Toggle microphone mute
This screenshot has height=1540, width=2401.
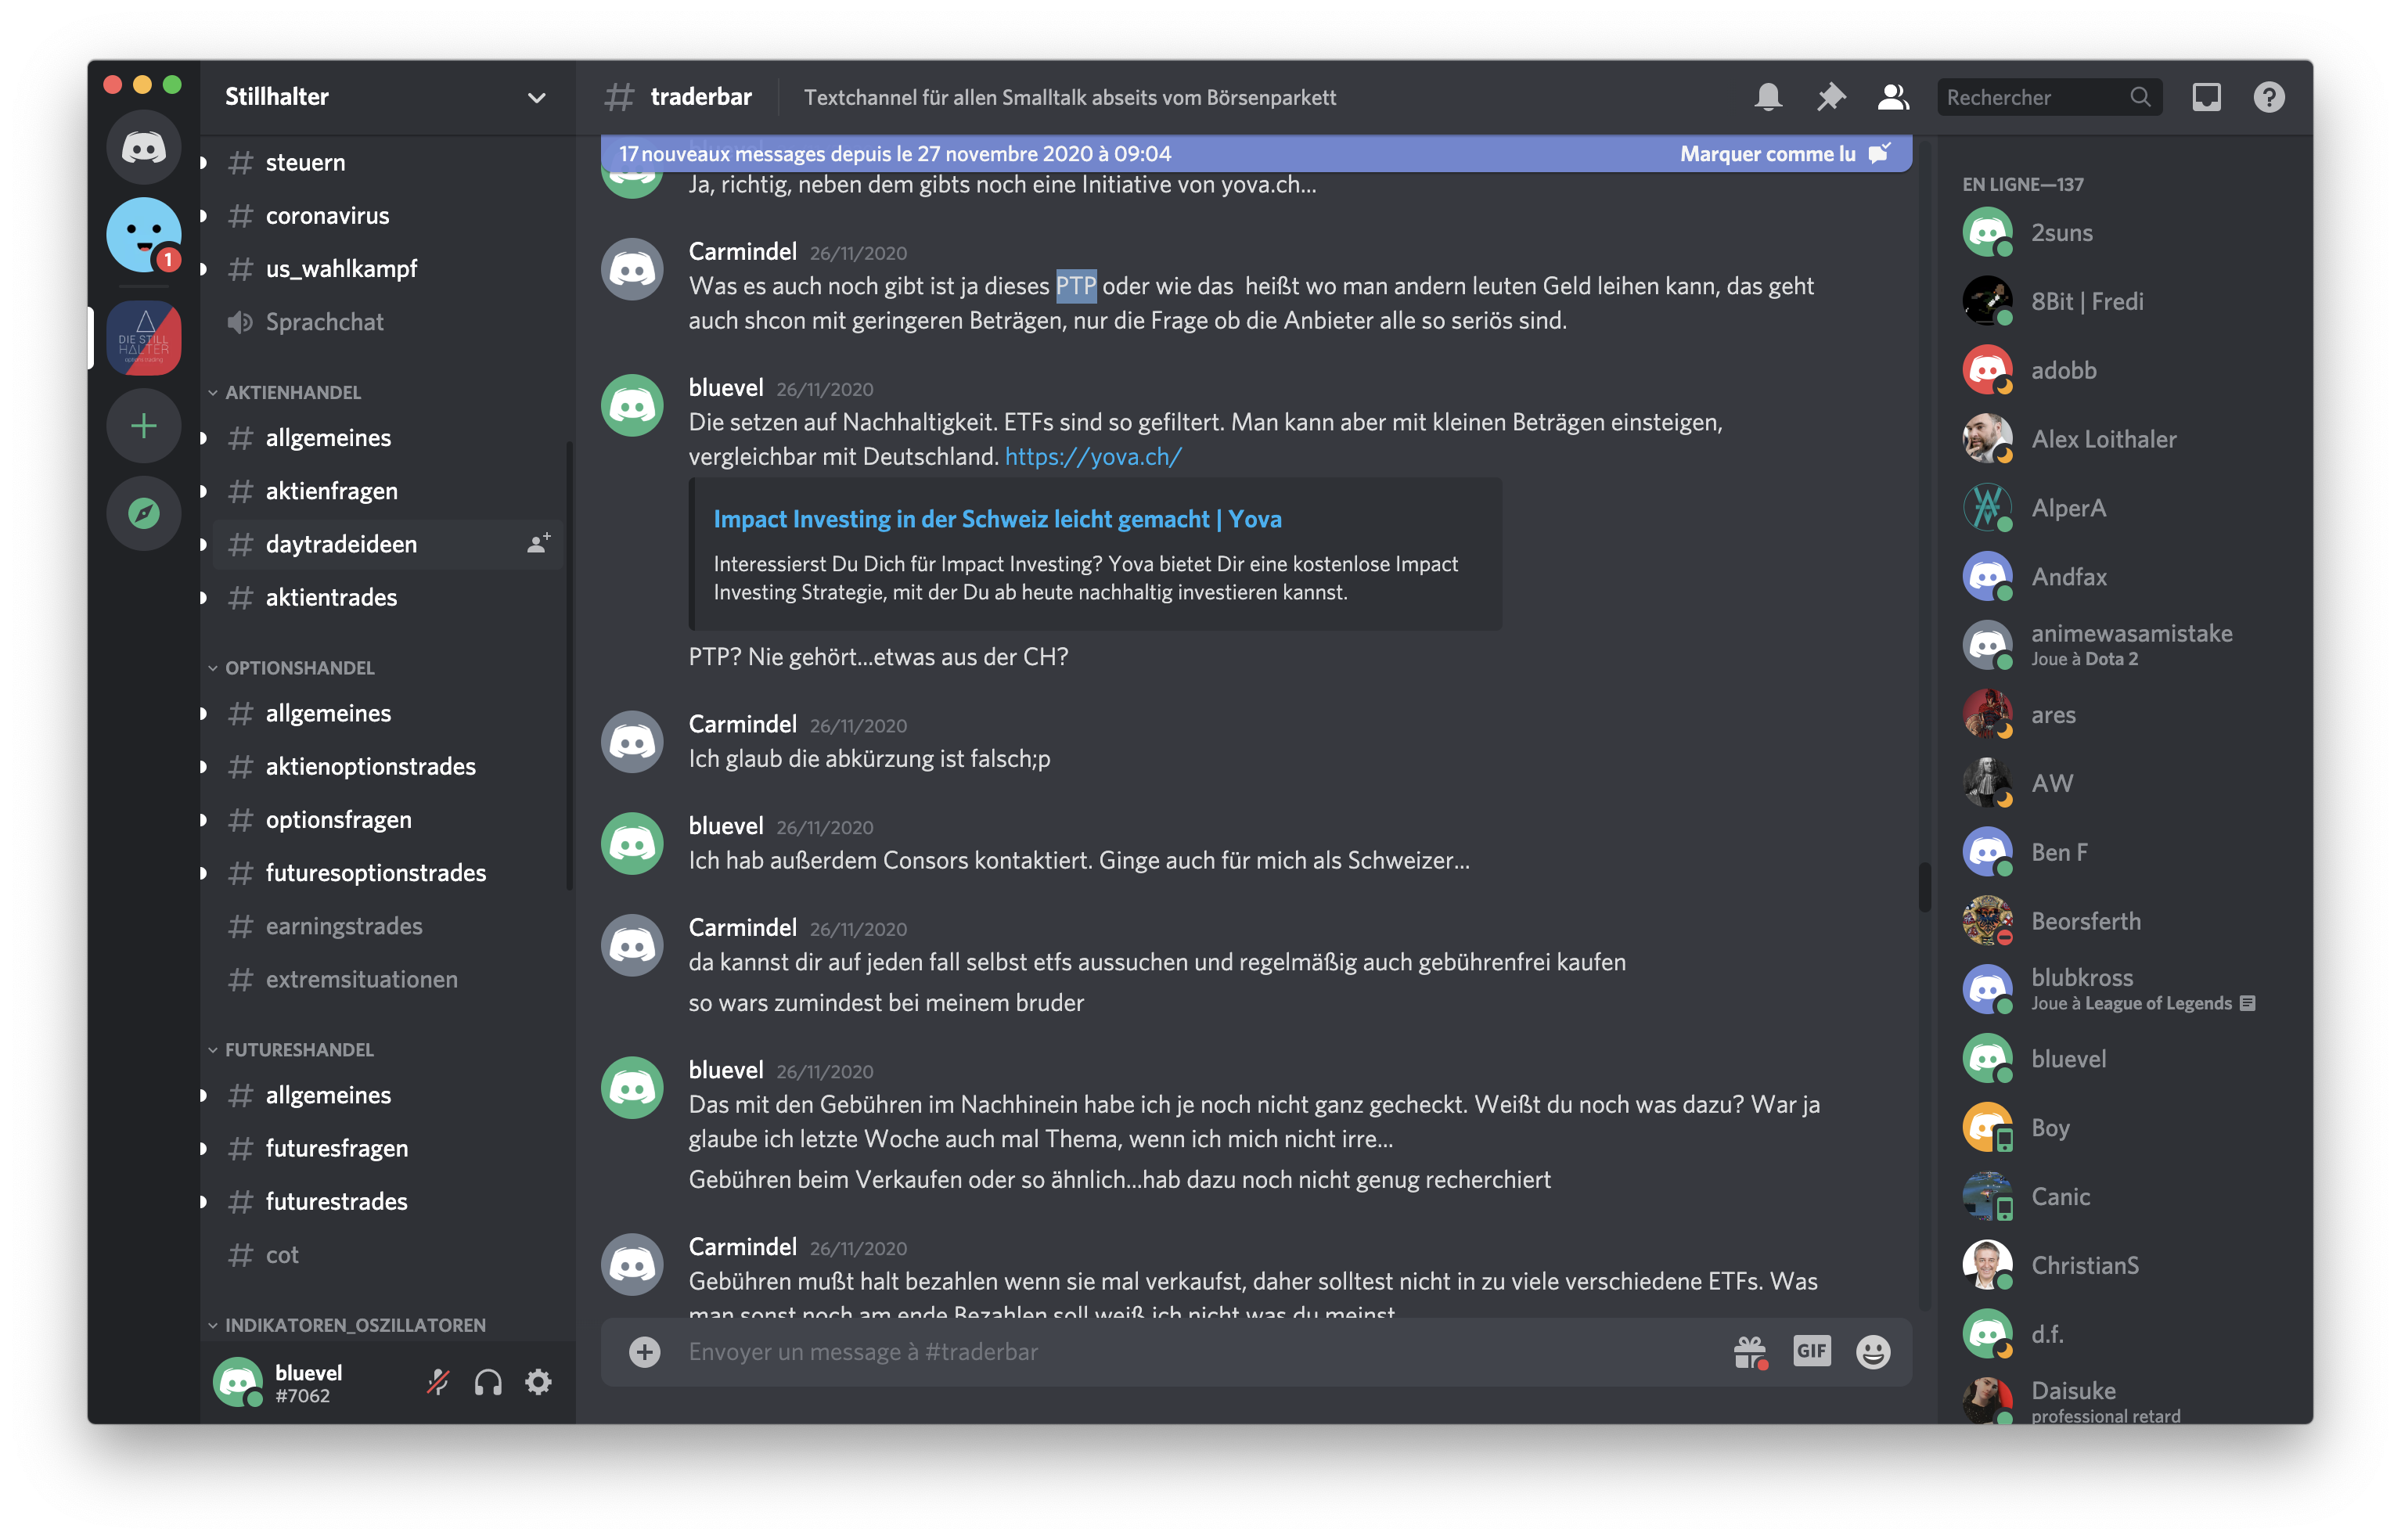(x=438, y=1382)
